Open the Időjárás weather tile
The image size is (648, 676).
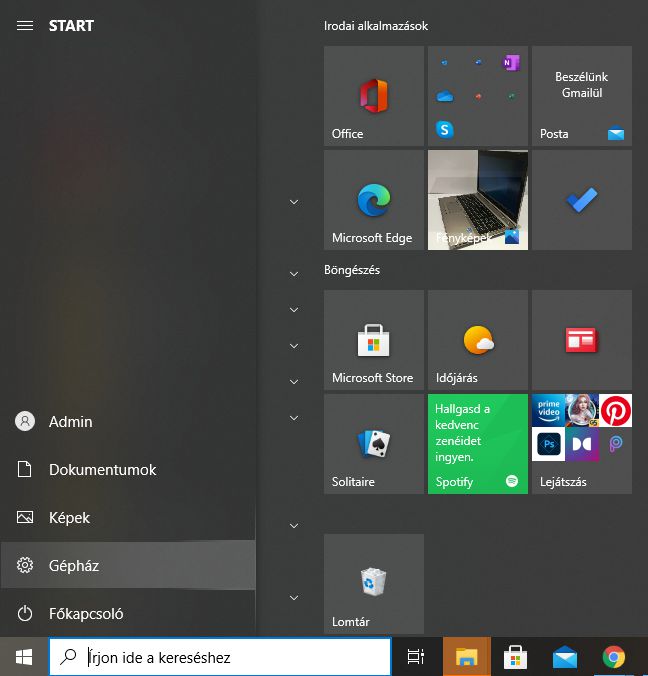coord(478,340)
